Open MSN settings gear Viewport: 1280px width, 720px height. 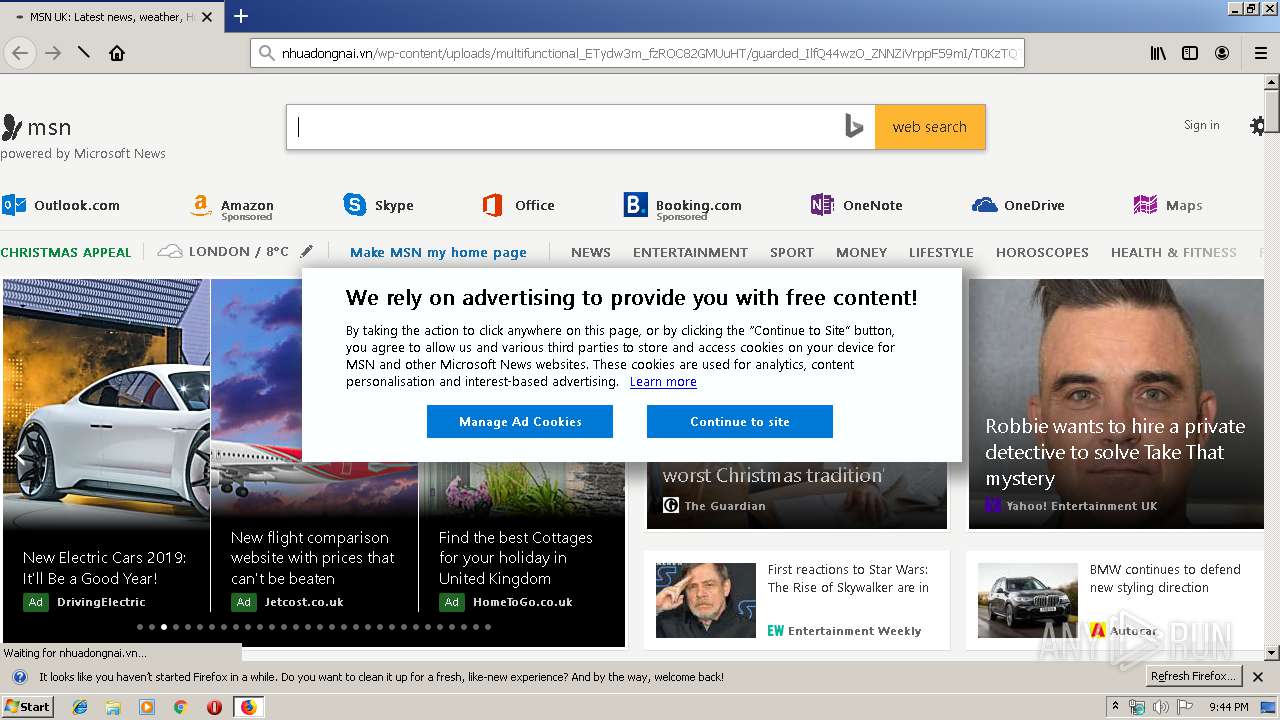click(x=1257, y=126)
